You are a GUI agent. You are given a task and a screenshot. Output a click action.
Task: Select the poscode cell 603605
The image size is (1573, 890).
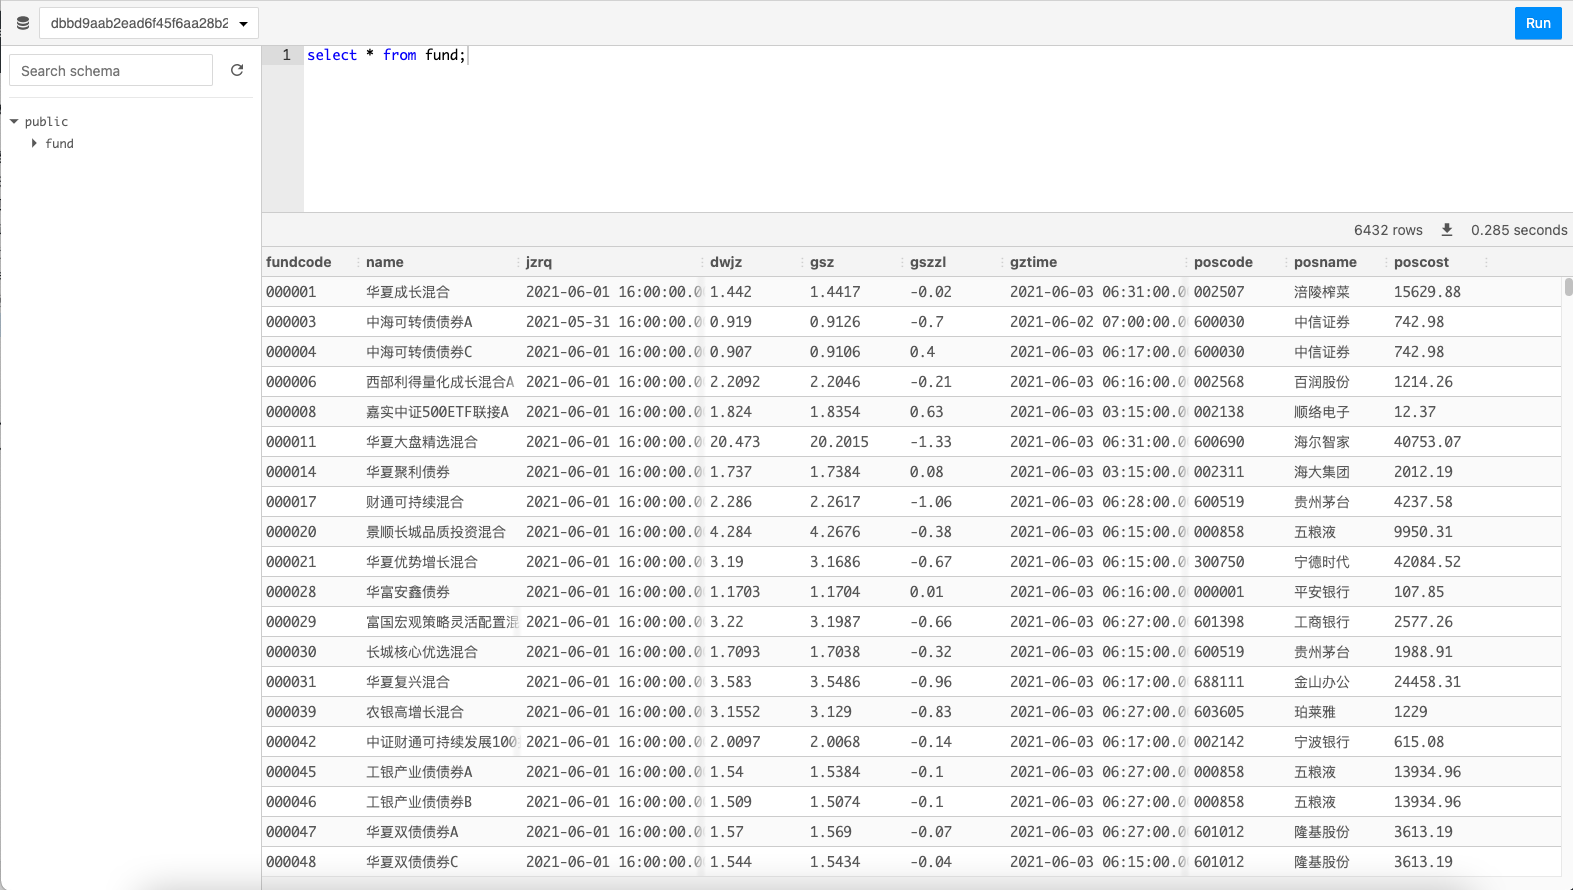(x=1219, y=712)
